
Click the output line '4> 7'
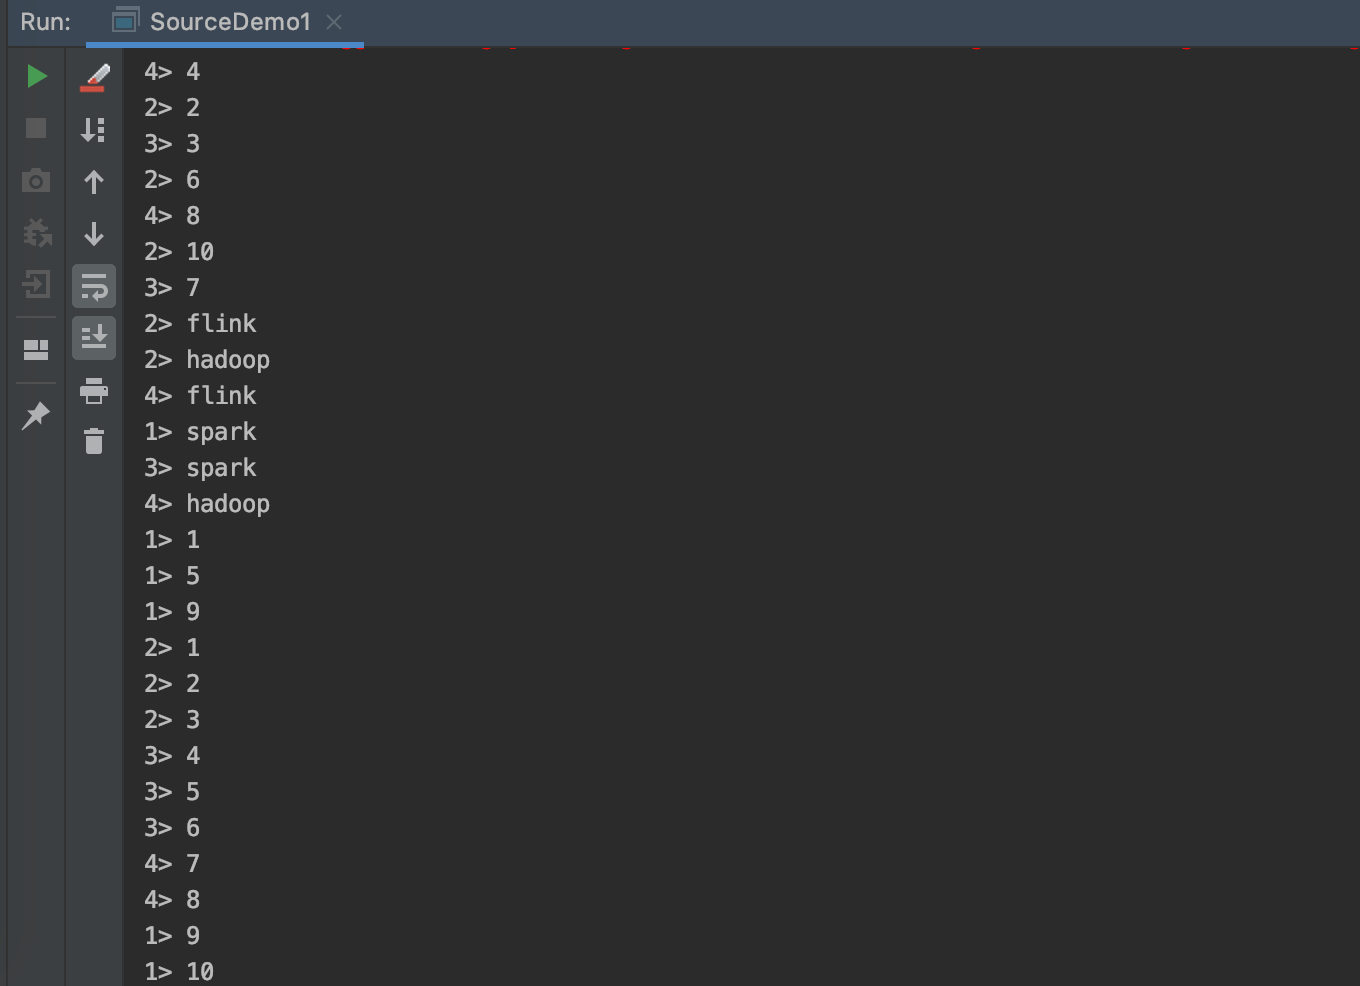click(172, 863)
